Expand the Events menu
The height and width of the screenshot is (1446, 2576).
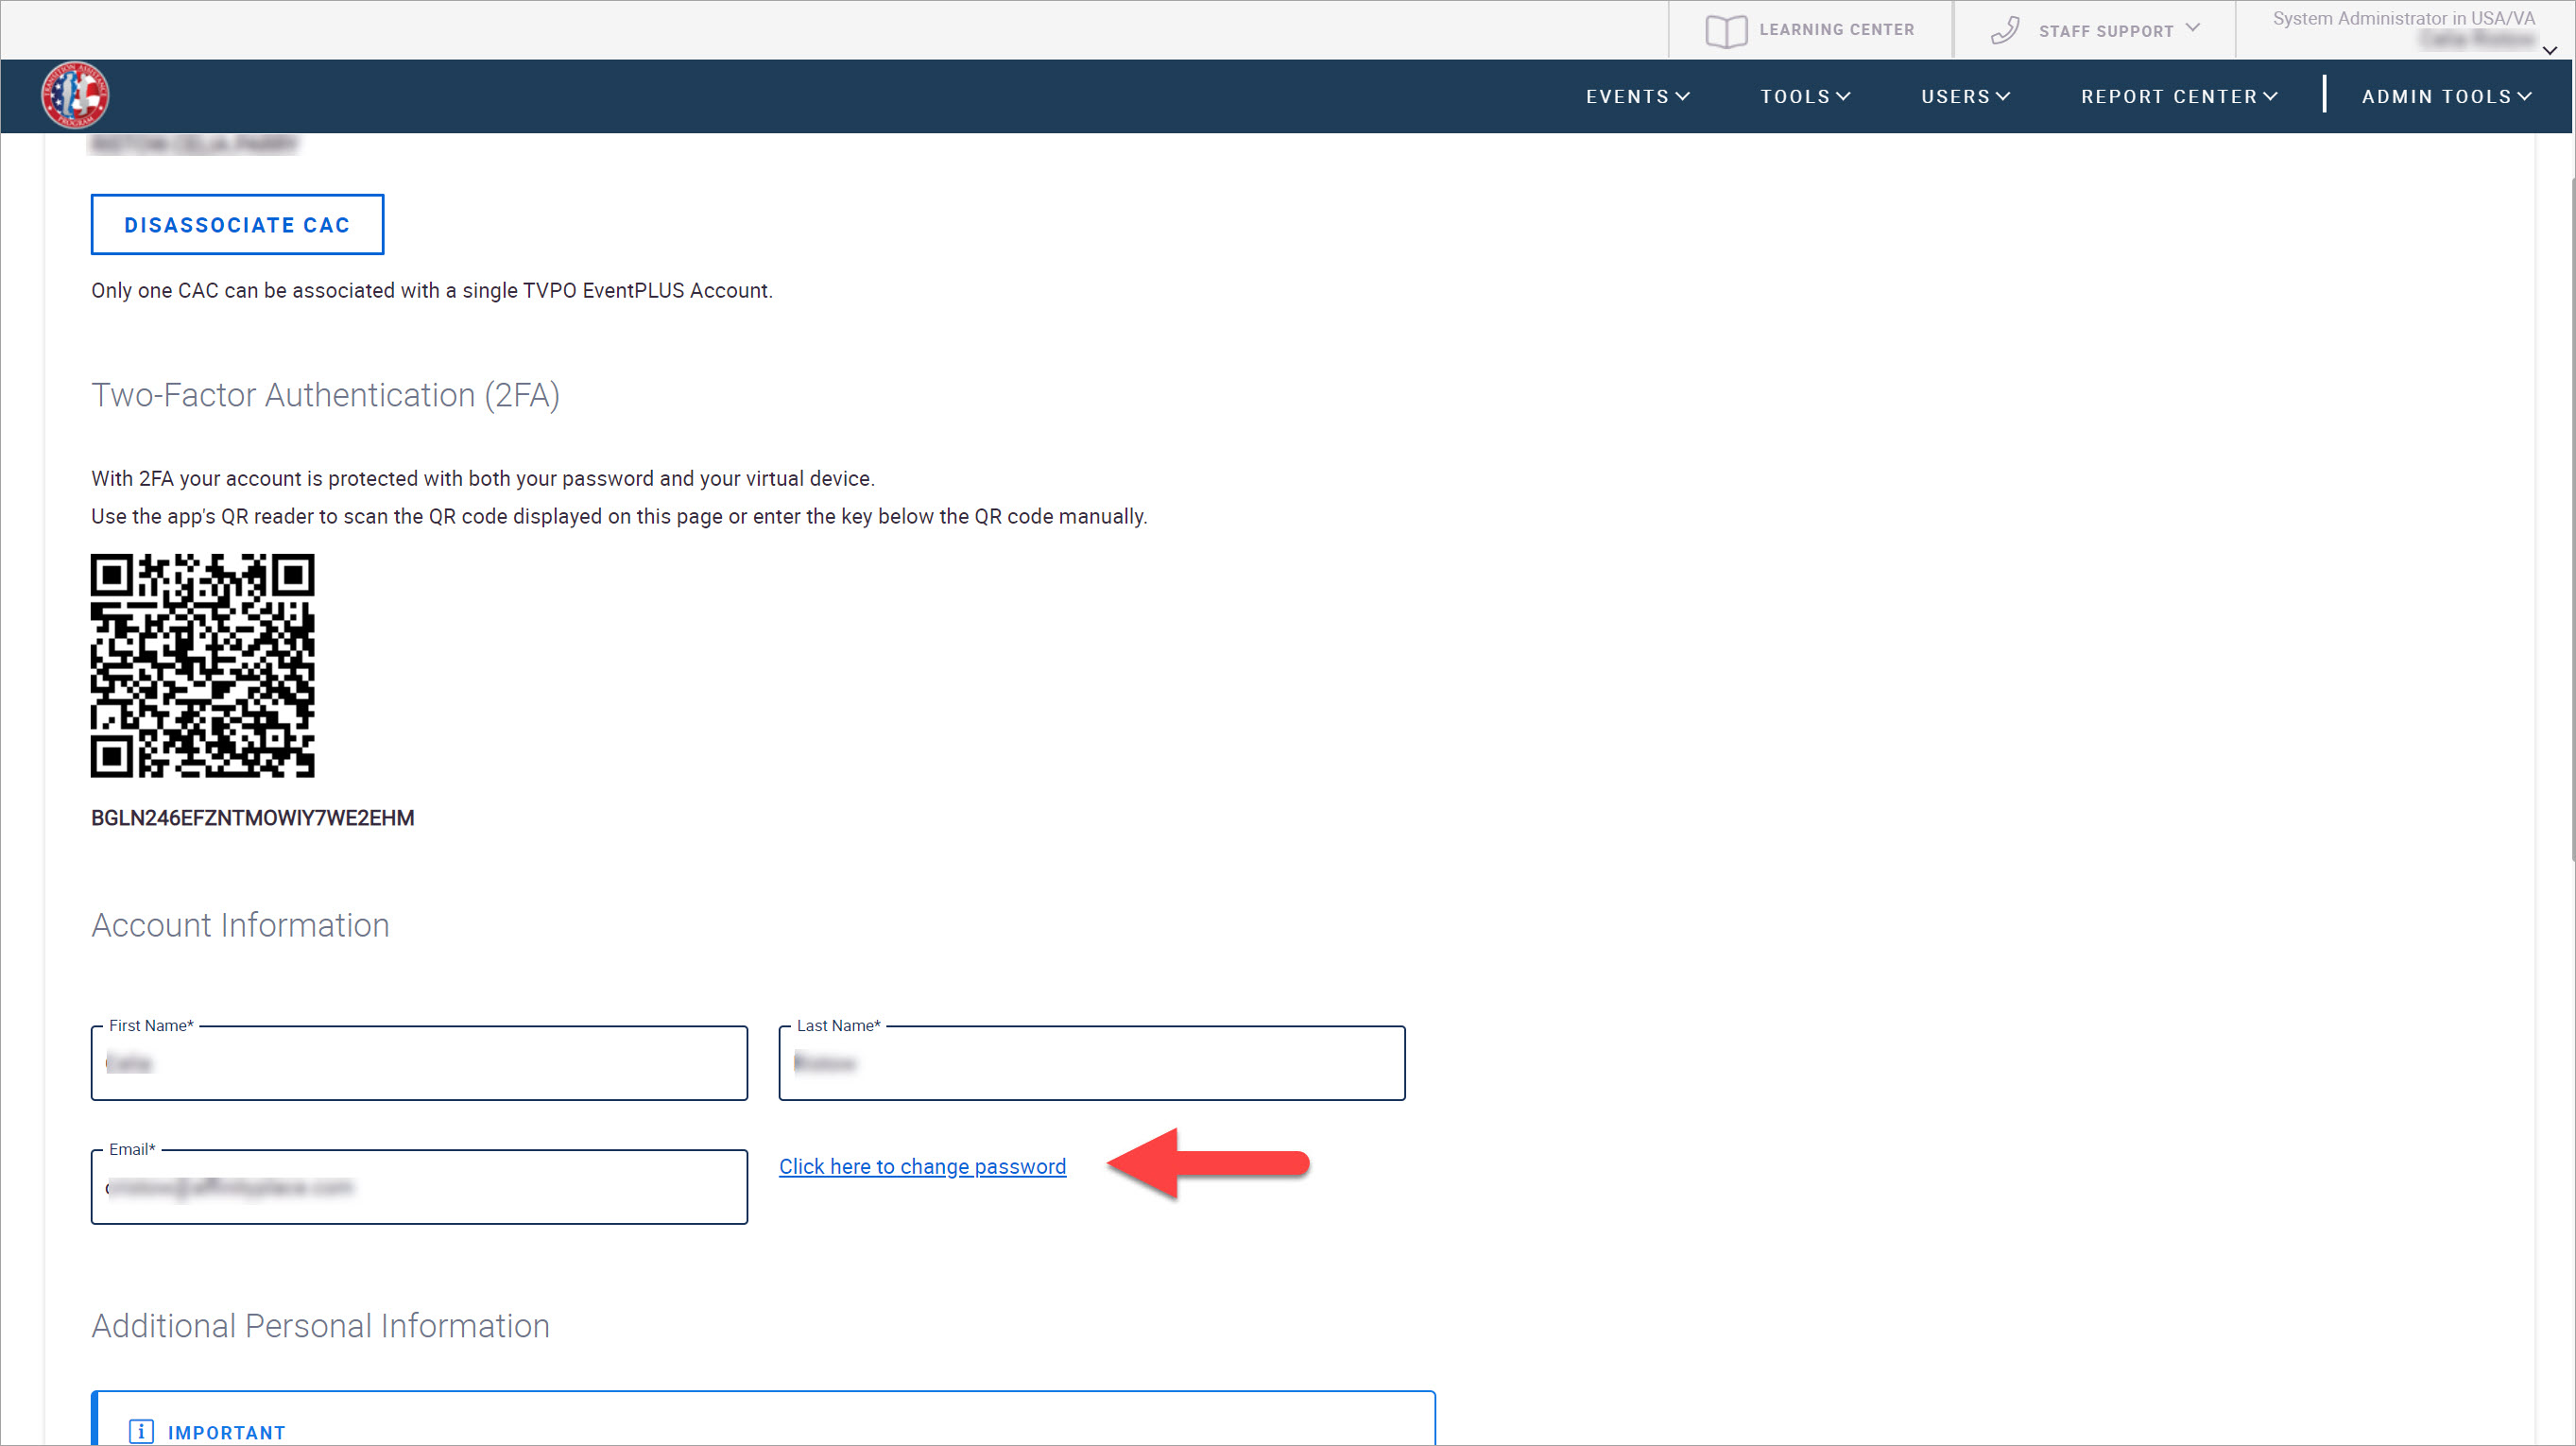(1637, 97)
